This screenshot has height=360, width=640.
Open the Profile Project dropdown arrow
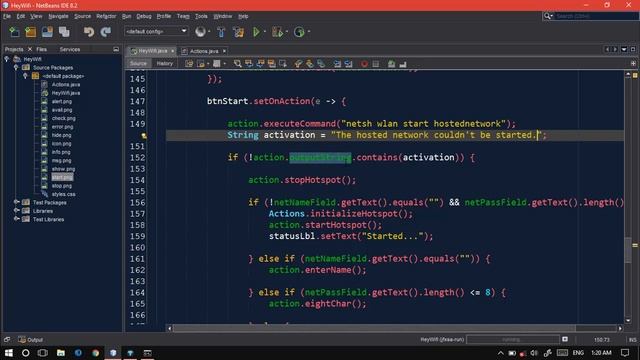click(x=309, y=32)
